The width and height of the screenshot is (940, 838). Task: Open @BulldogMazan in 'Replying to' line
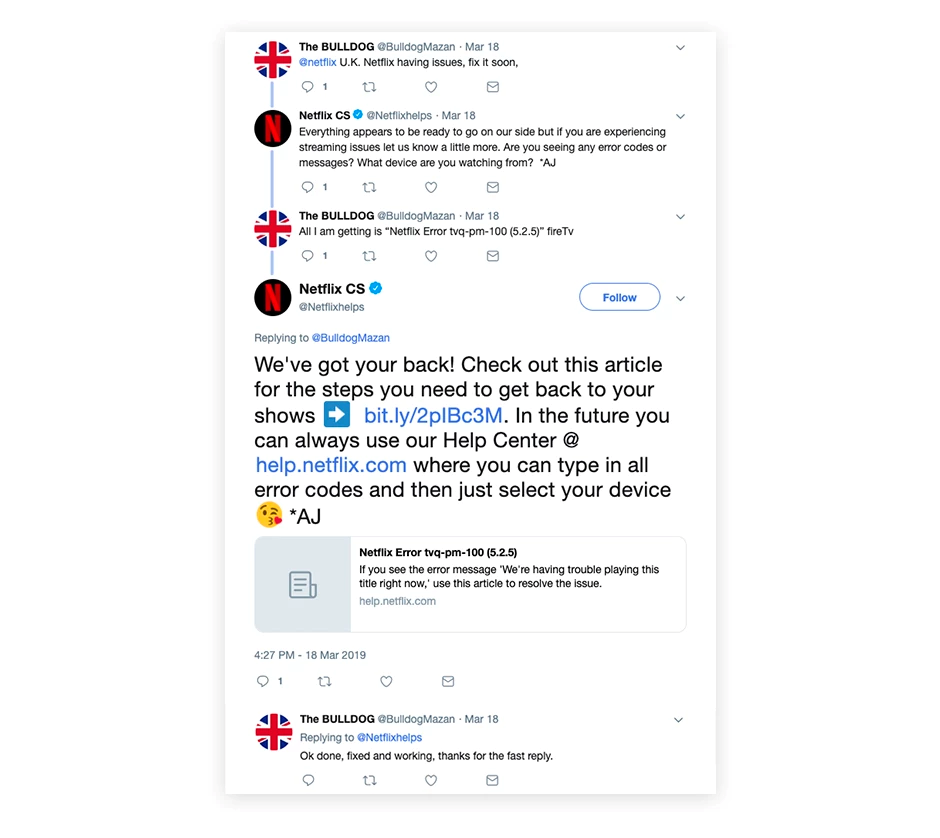click(351, 337)
